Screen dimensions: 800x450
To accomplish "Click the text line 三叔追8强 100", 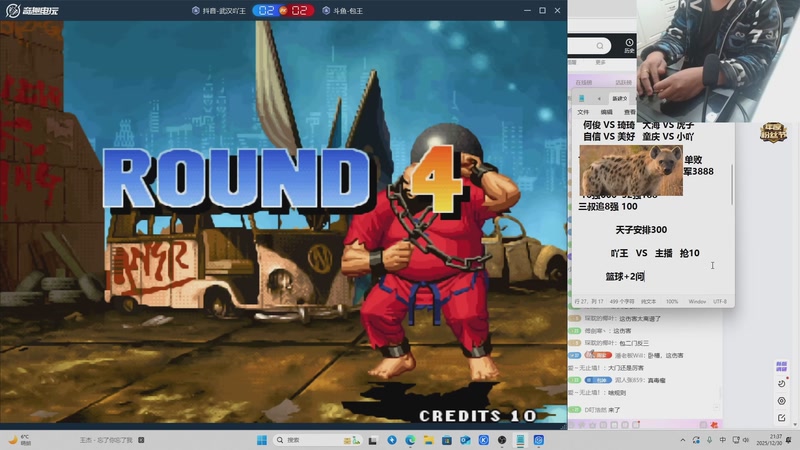I will 608,207.
